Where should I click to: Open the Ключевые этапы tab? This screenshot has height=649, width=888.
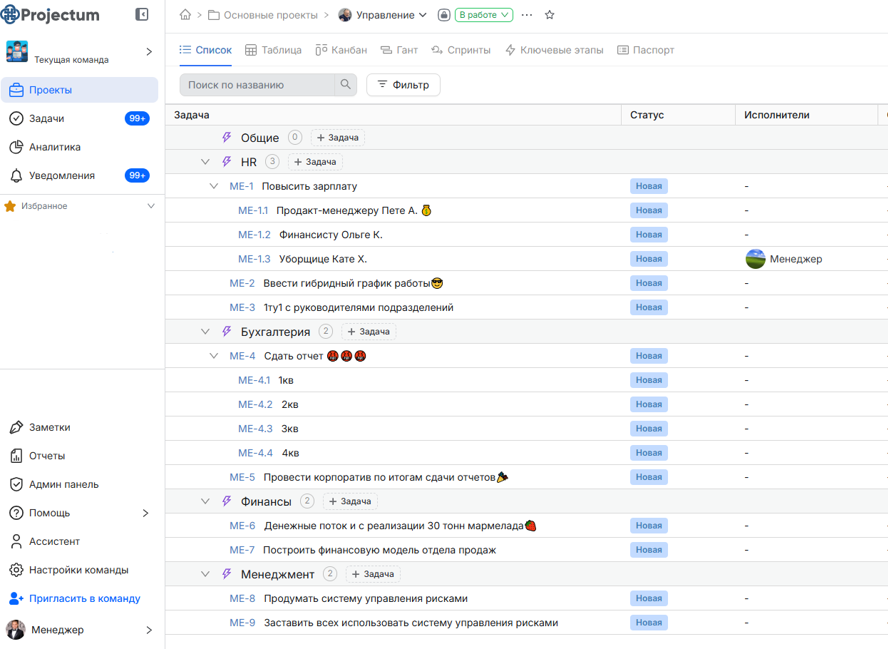point(554,50)
